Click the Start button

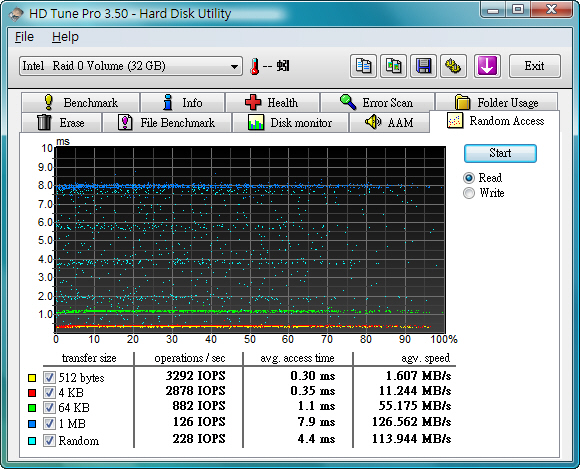click(500, 153)
